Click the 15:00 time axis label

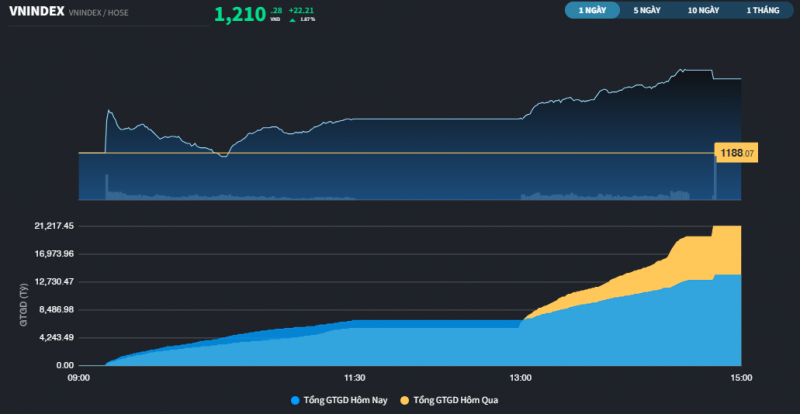[740, 378]
